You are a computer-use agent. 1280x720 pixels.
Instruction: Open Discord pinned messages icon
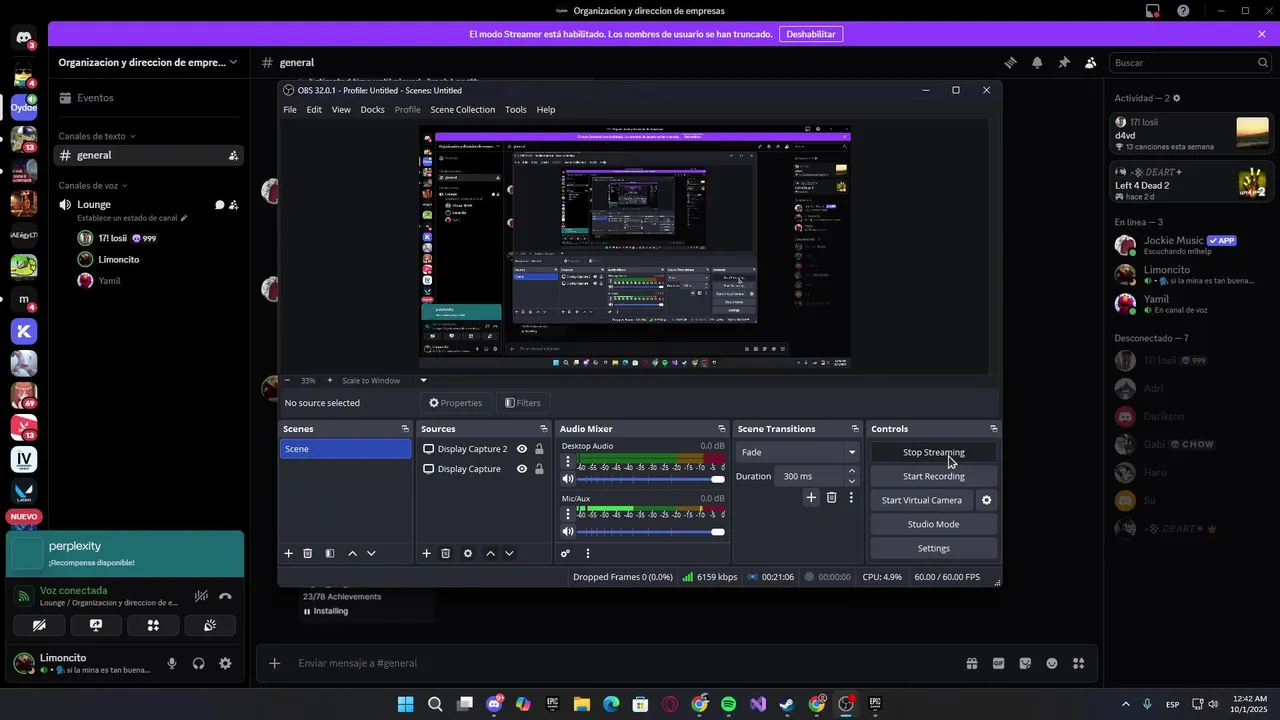click(1064, 62)
